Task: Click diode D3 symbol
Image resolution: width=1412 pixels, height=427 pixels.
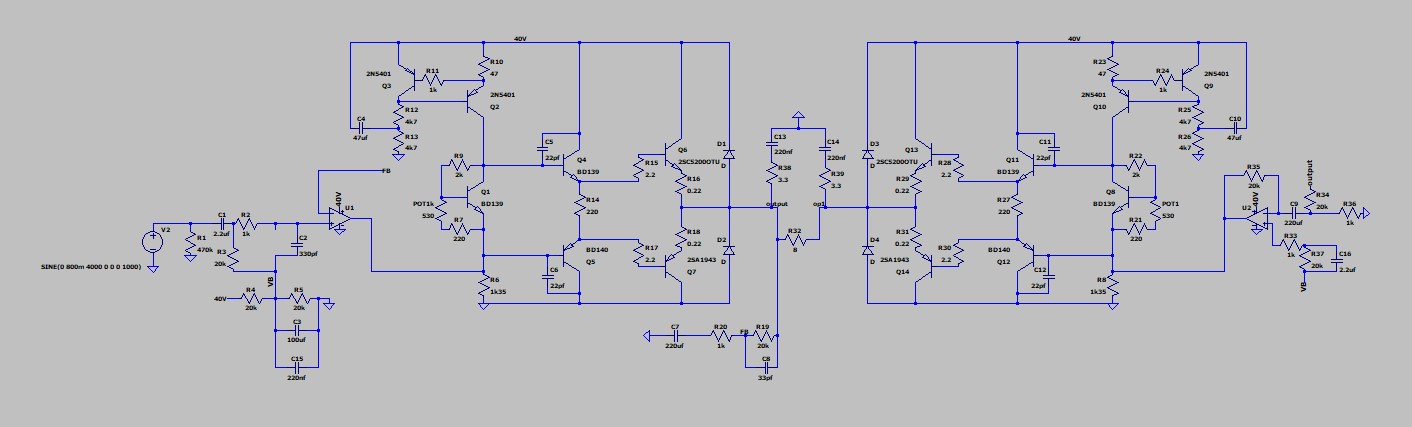Action: (867, 155)
